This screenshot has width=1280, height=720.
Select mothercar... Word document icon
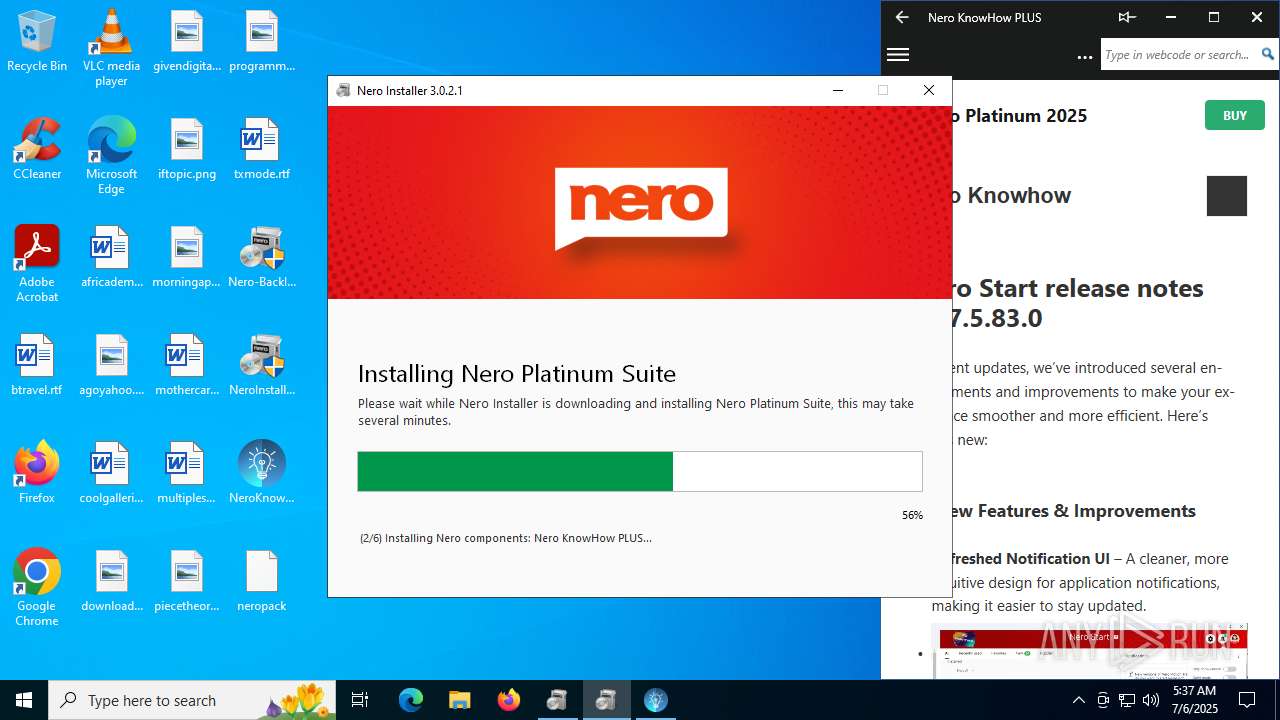point(187,364)
